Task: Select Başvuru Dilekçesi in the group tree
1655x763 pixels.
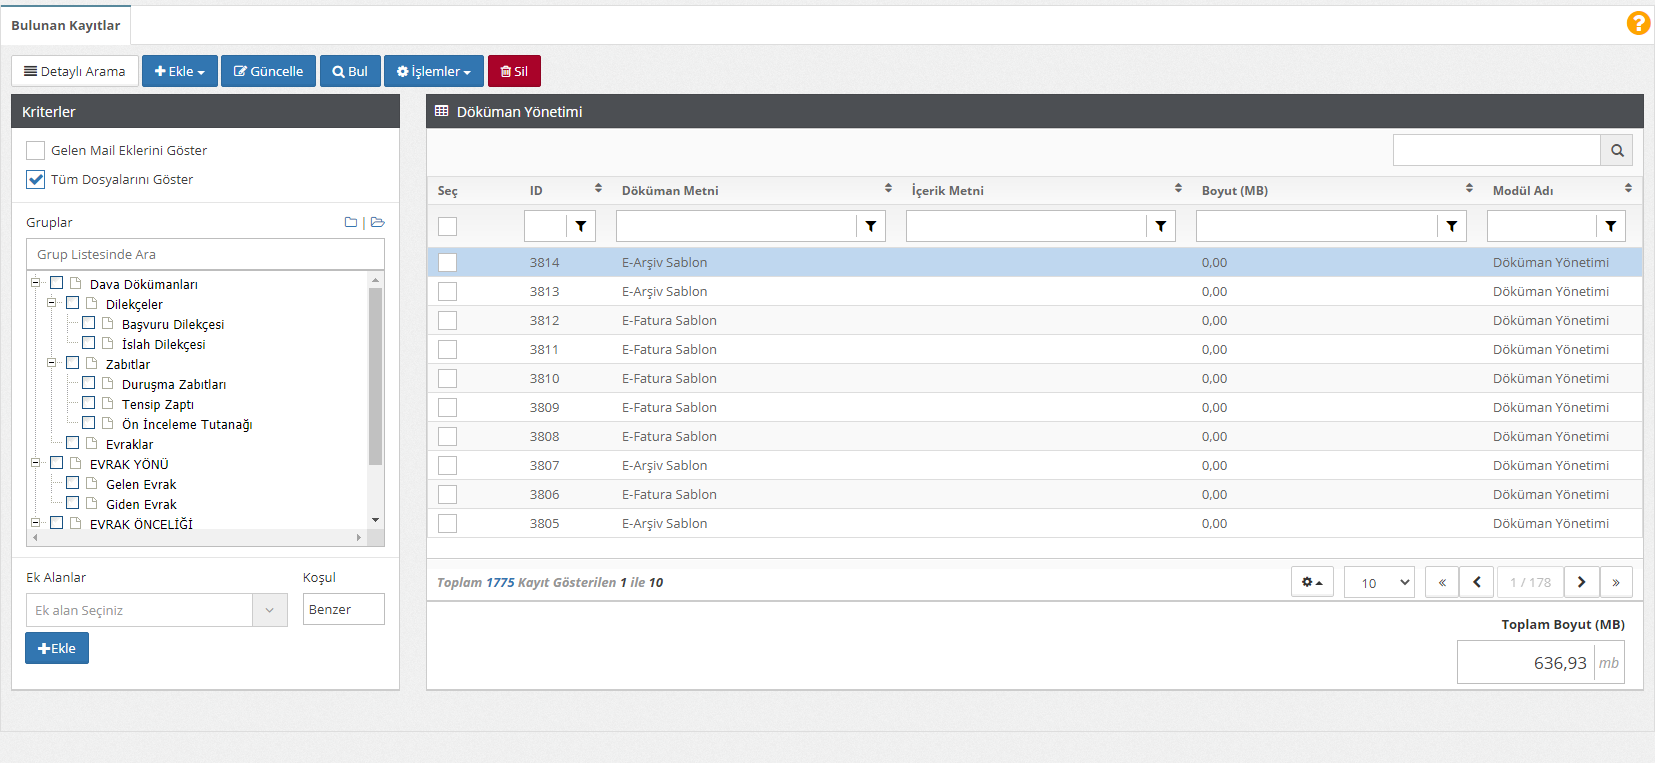Action: [x=172, y=325]
